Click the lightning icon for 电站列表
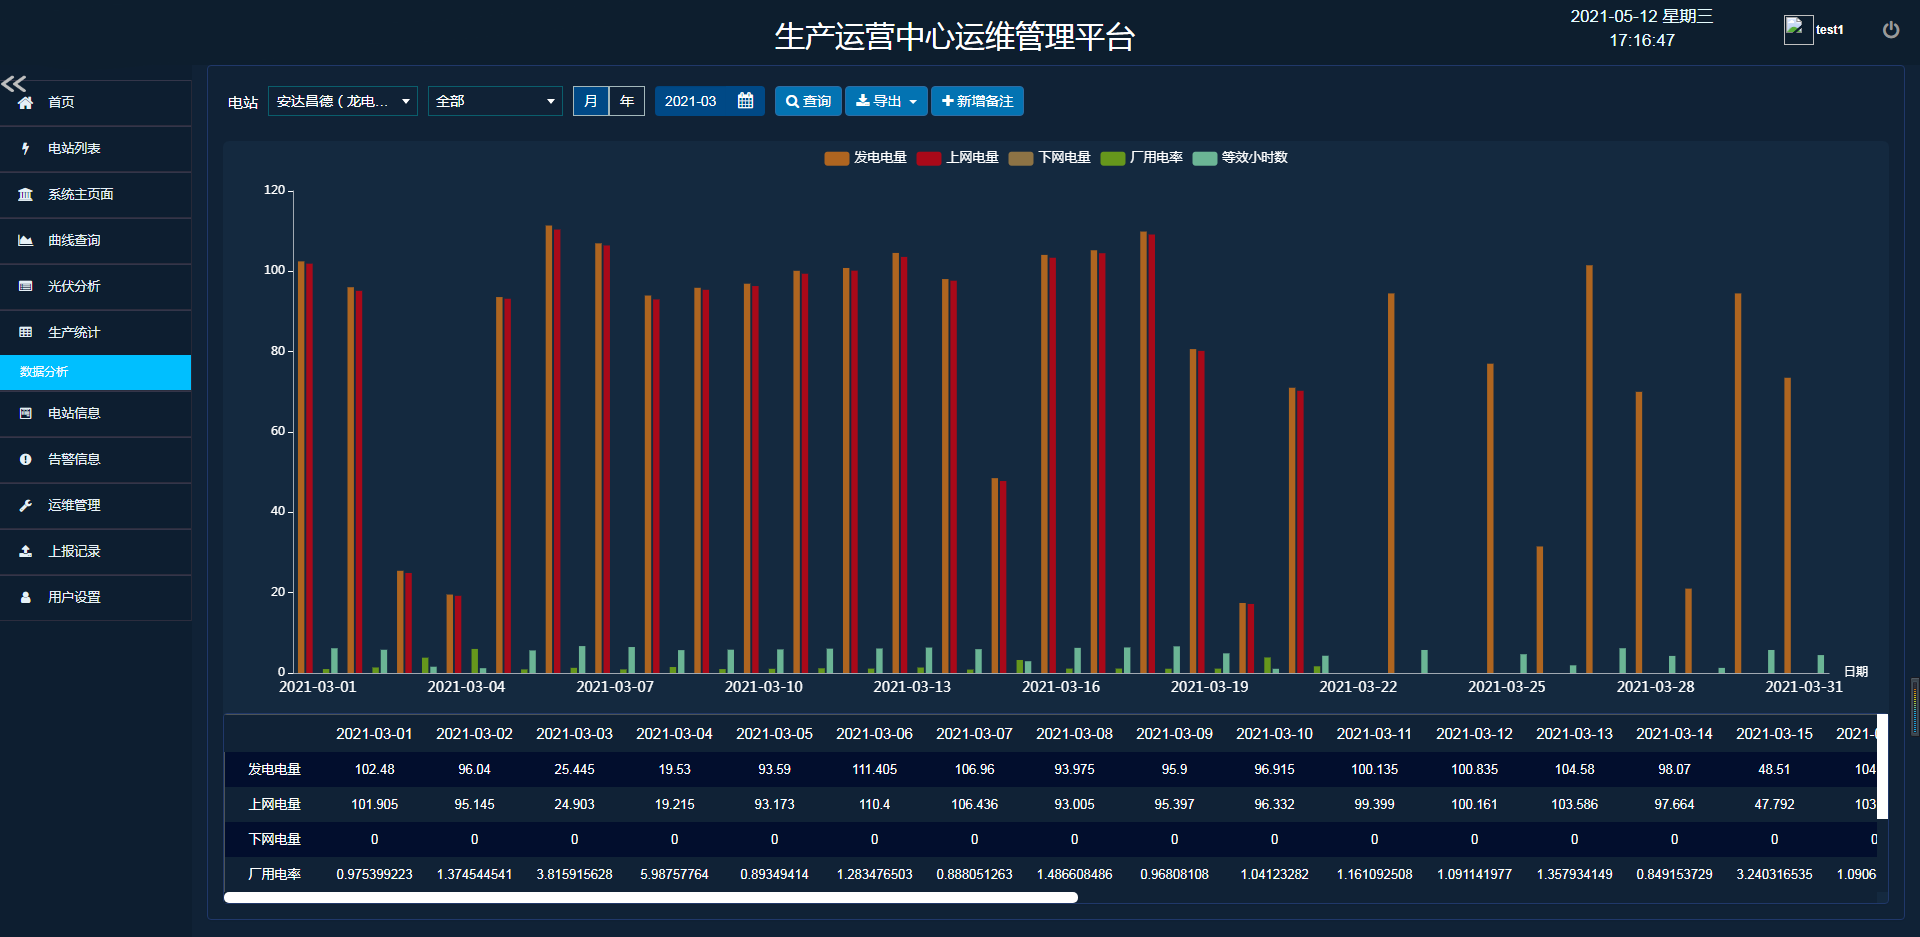The width and height of the screenshot is (1920, 937). 26,148
